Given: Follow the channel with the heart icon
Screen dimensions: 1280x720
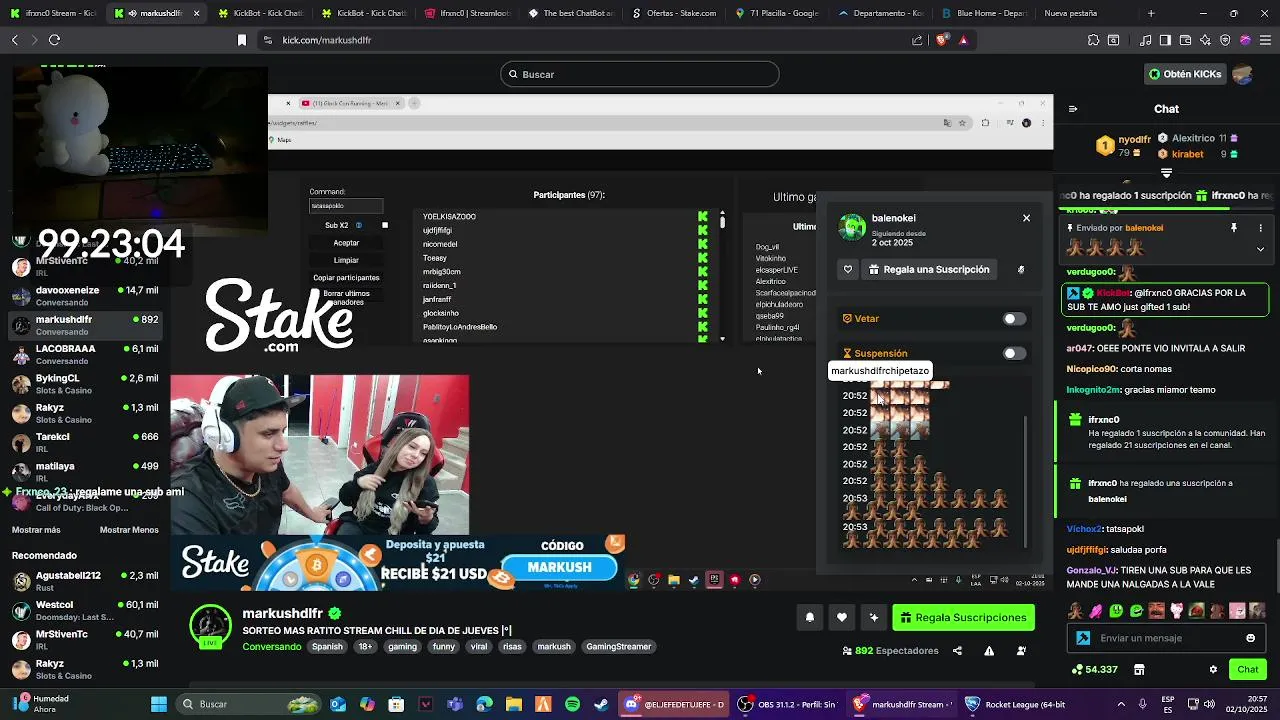Looking at the screenshot, I should click(x=842, y=618).
